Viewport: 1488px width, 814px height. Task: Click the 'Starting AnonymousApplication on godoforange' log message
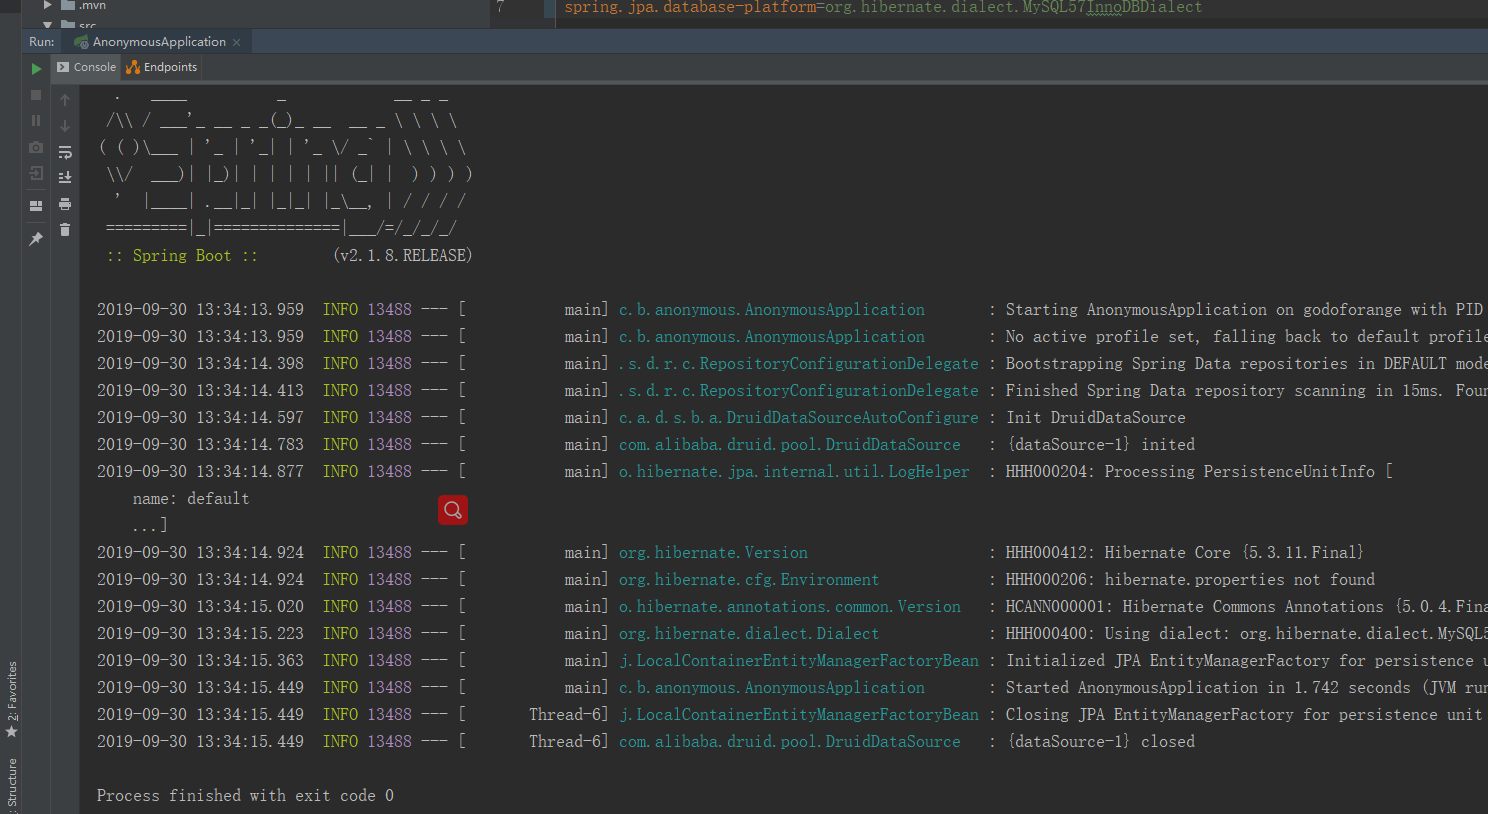1244,310
